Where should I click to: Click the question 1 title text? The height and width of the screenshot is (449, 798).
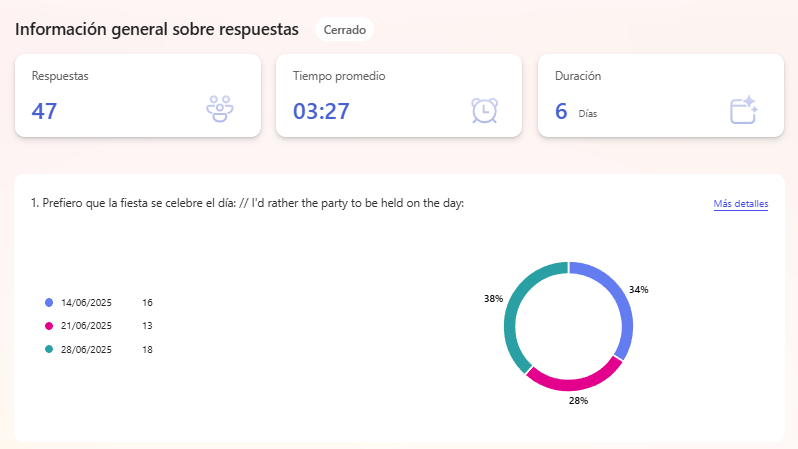pyautogui.click(x=247, y=203)
